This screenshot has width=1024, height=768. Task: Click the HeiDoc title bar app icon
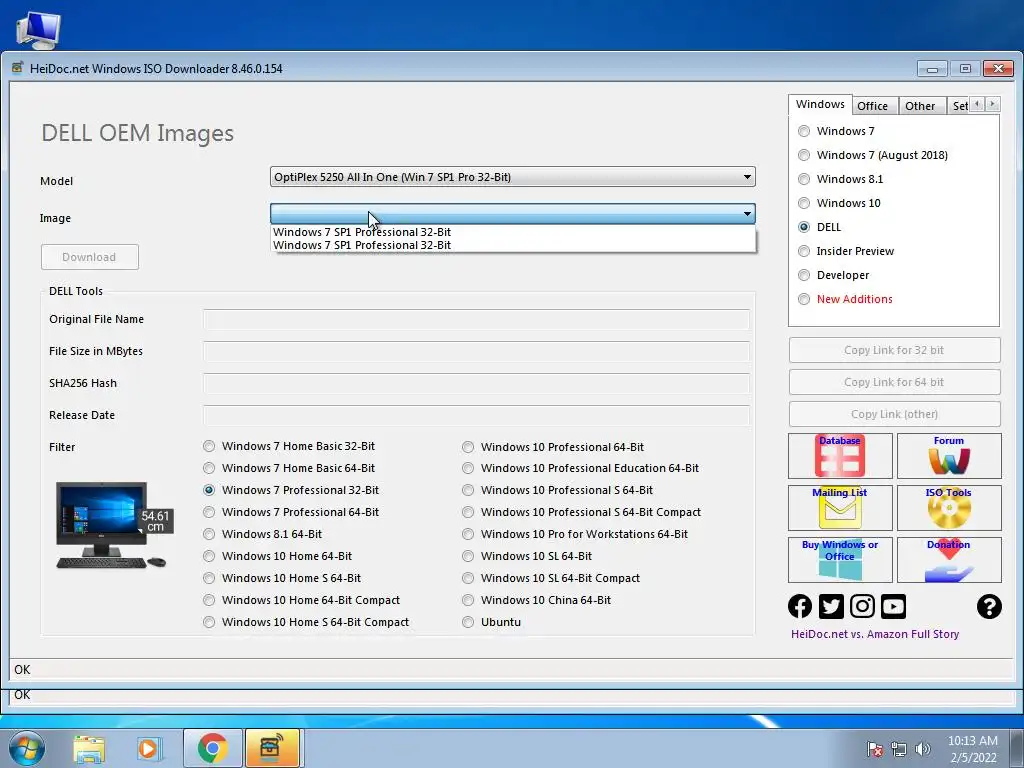pos(18,68)
